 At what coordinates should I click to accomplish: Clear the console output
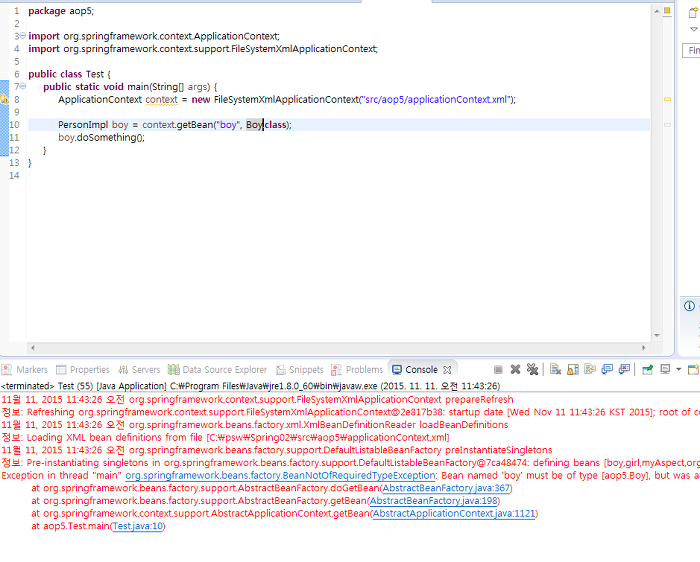point(555,370)
